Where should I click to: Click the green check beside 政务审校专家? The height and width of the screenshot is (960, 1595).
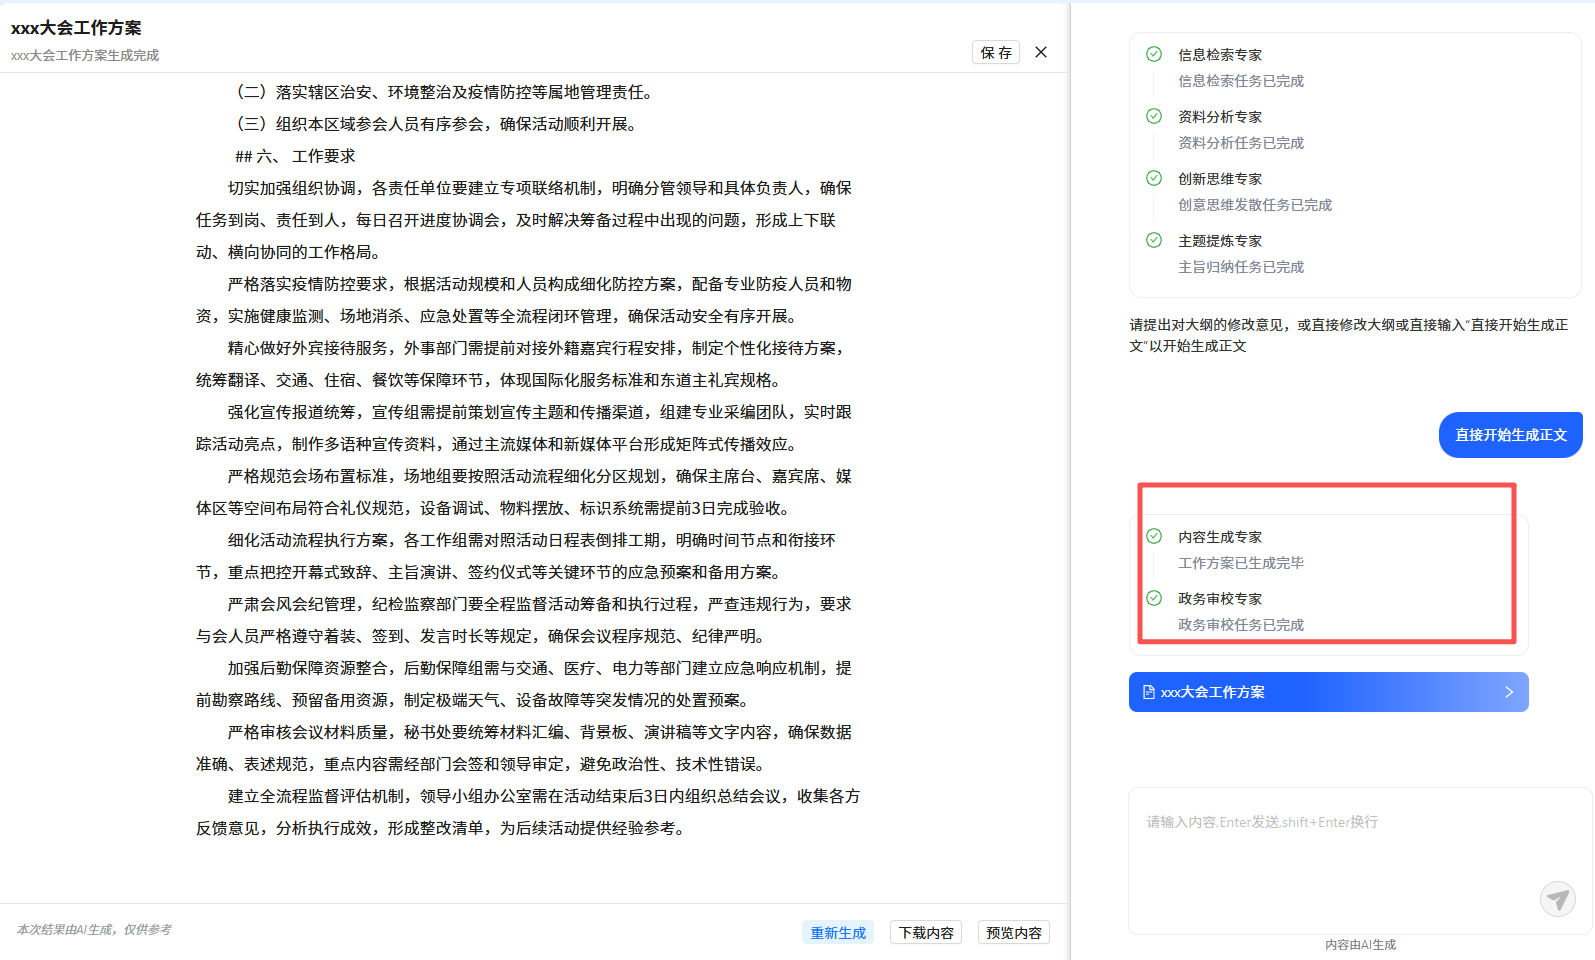[x=1154, y=598]
